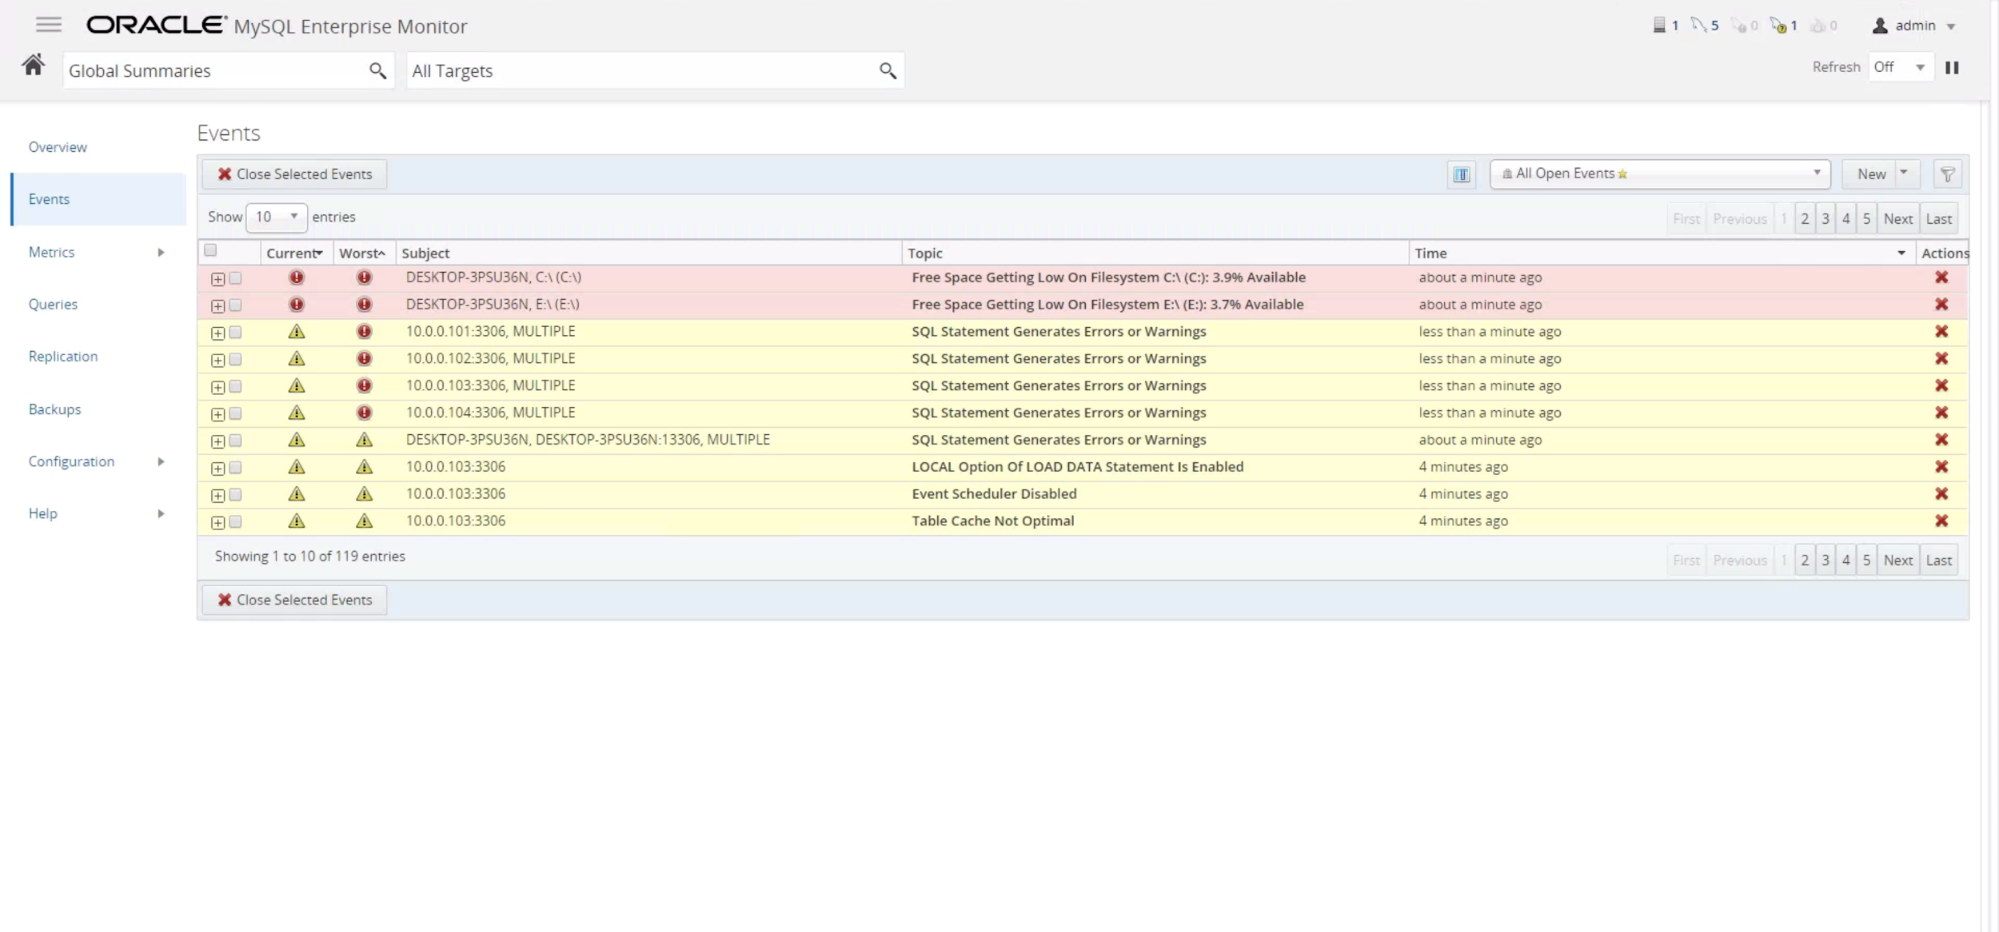
Task: Click the bottom Close Selected Events button
Action: point(294,600)
